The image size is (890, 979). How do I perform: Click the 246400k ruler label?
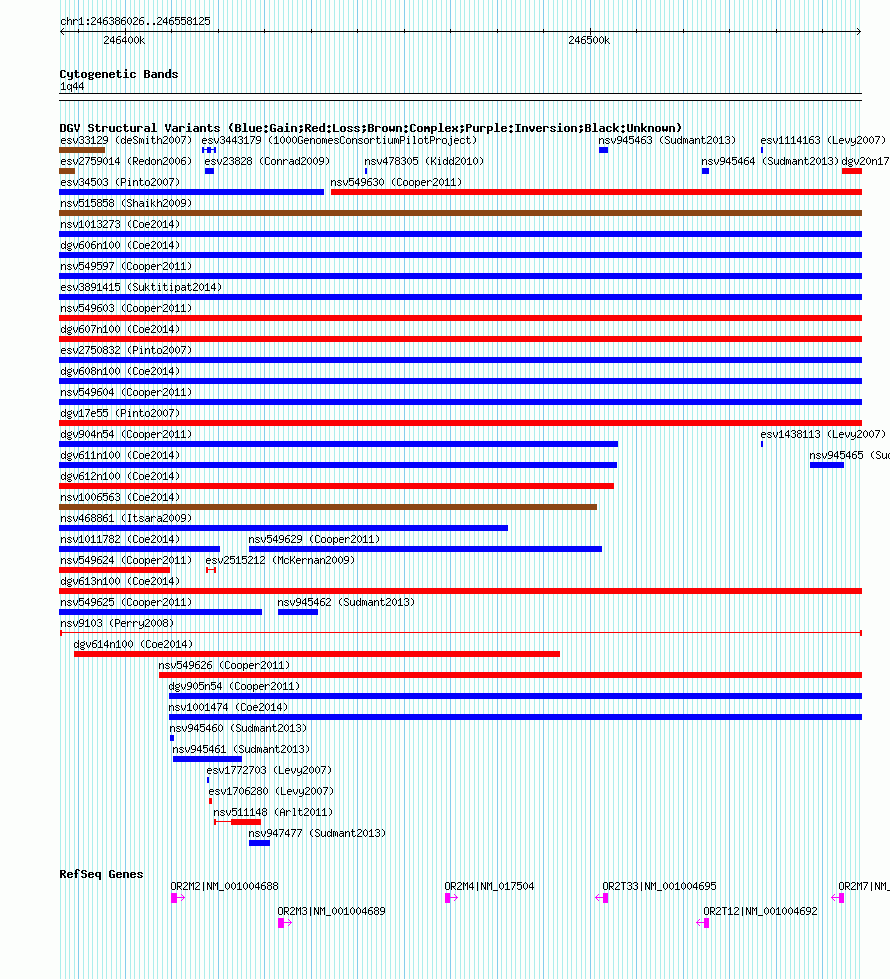[124, 41]
